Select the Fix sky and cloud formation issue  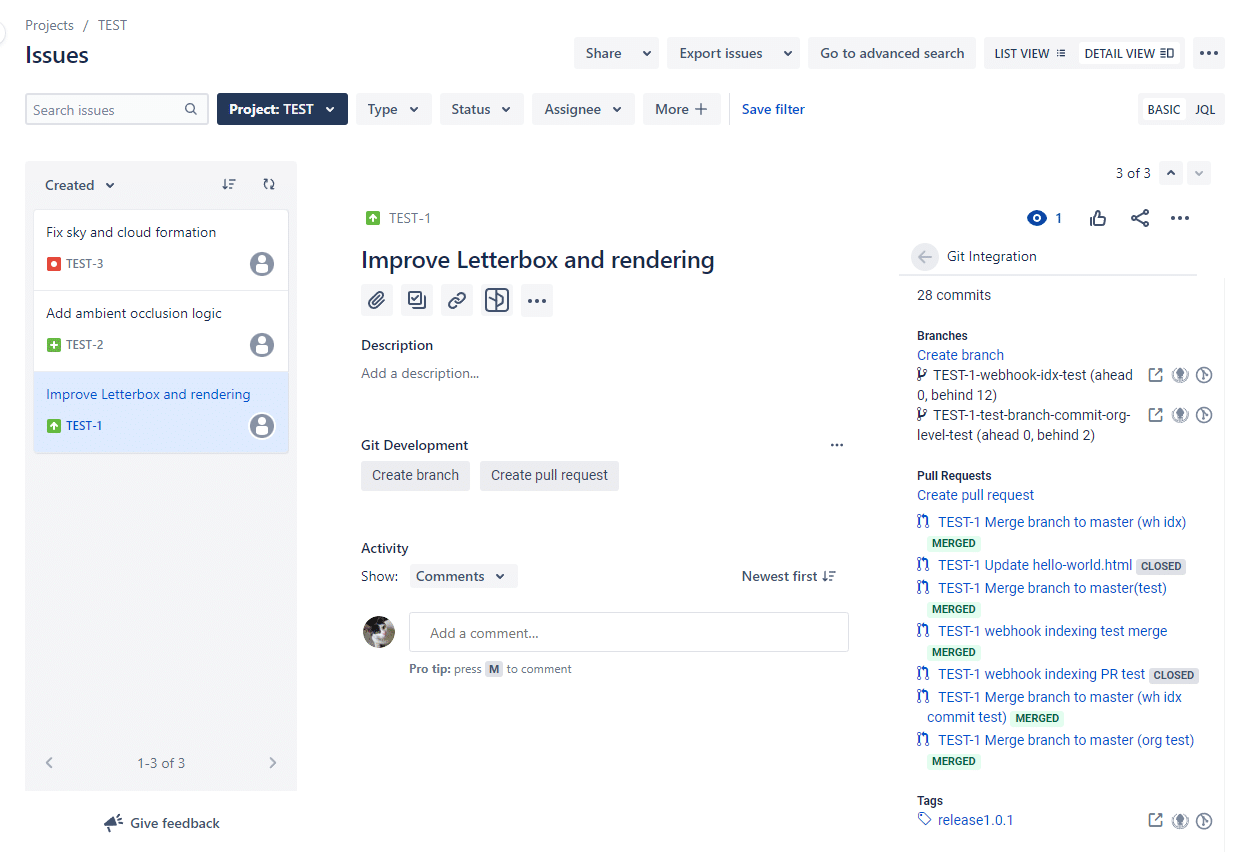click(x=131, y=232)
